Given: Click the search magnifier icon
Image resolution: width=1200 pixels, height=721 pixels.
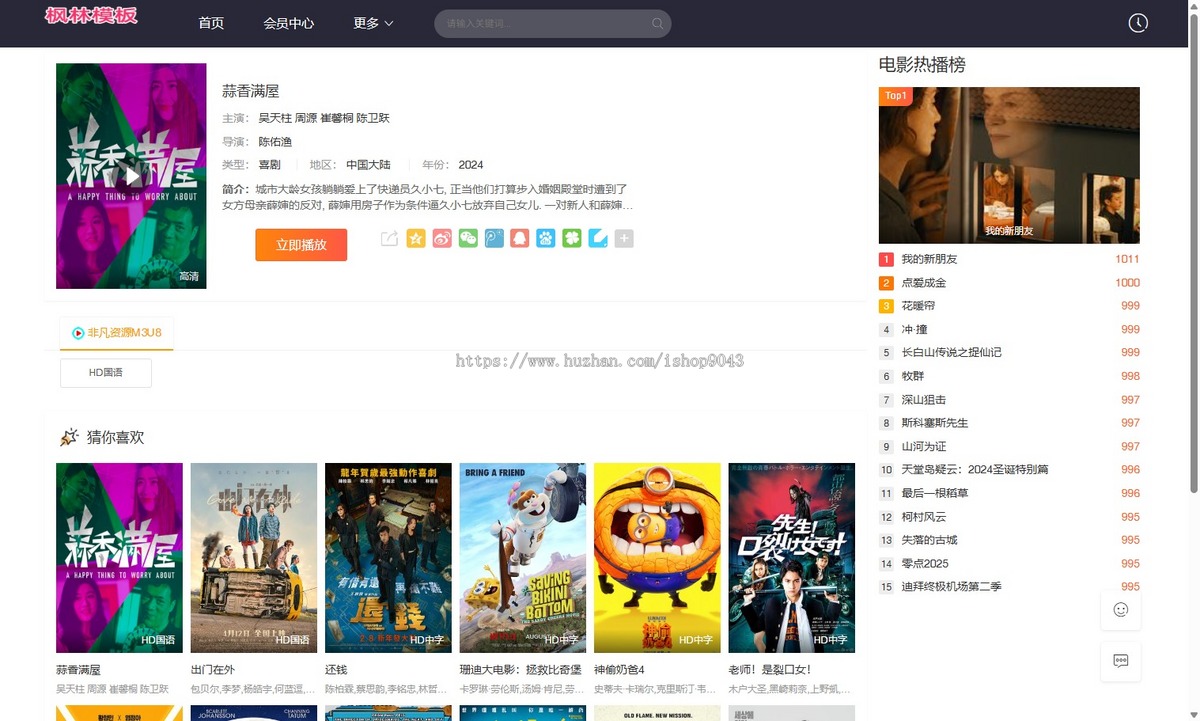Looking at the screenshot, I should tap(657, 23).
